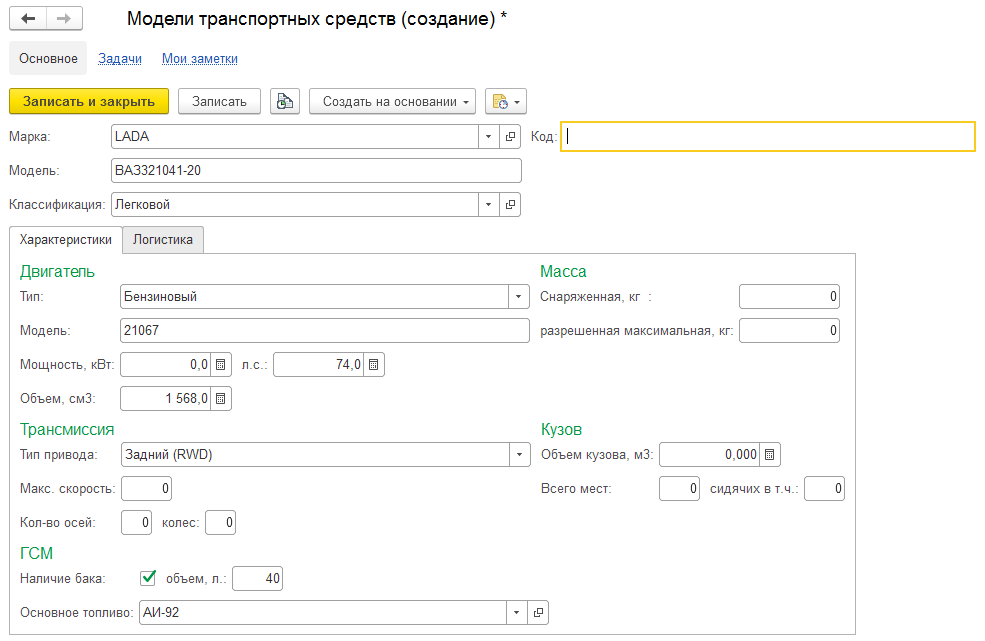Expand the Тип привода dropdown
985x641 pixels.
pyautogui.click(x=518, y=455)
